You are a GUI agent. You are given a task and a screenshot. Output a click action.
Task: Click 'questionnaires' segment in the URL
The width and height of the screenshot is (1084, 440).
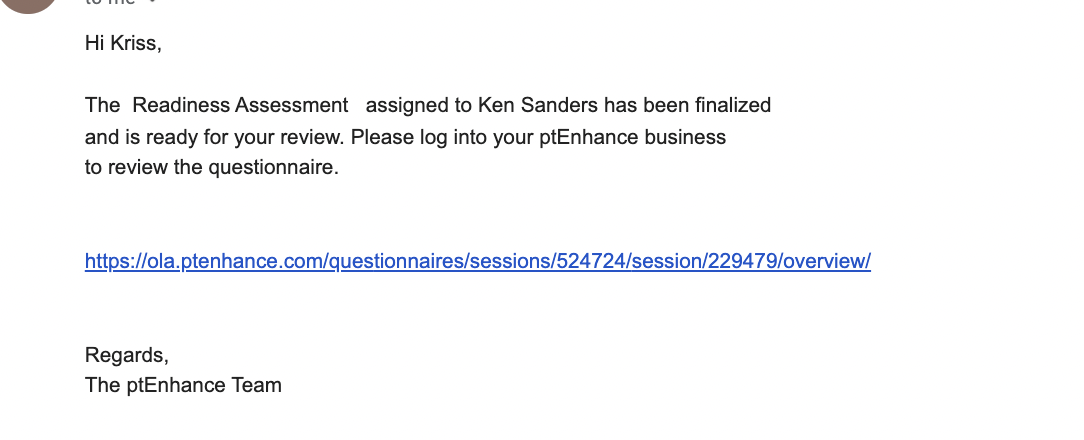396,261
